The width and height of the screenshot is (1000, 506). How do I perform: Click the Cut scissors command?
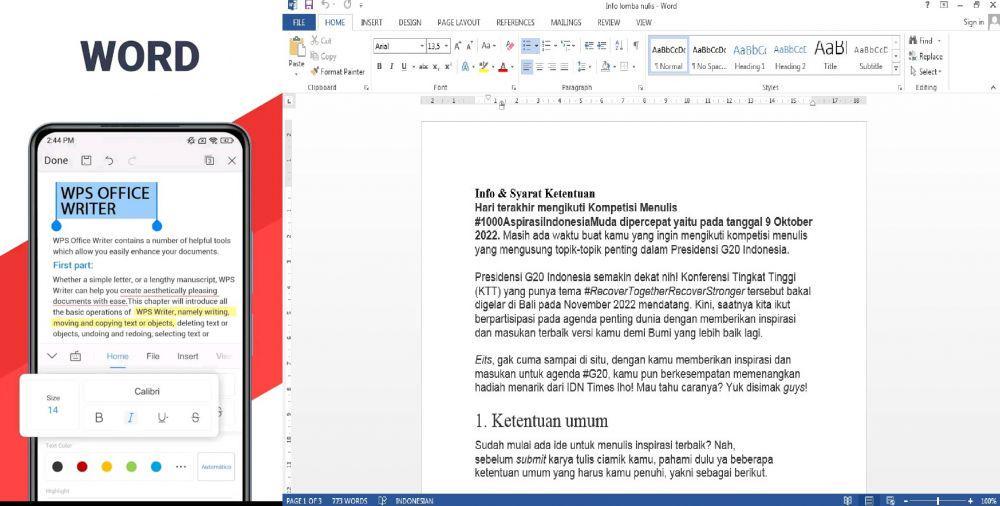321,40
